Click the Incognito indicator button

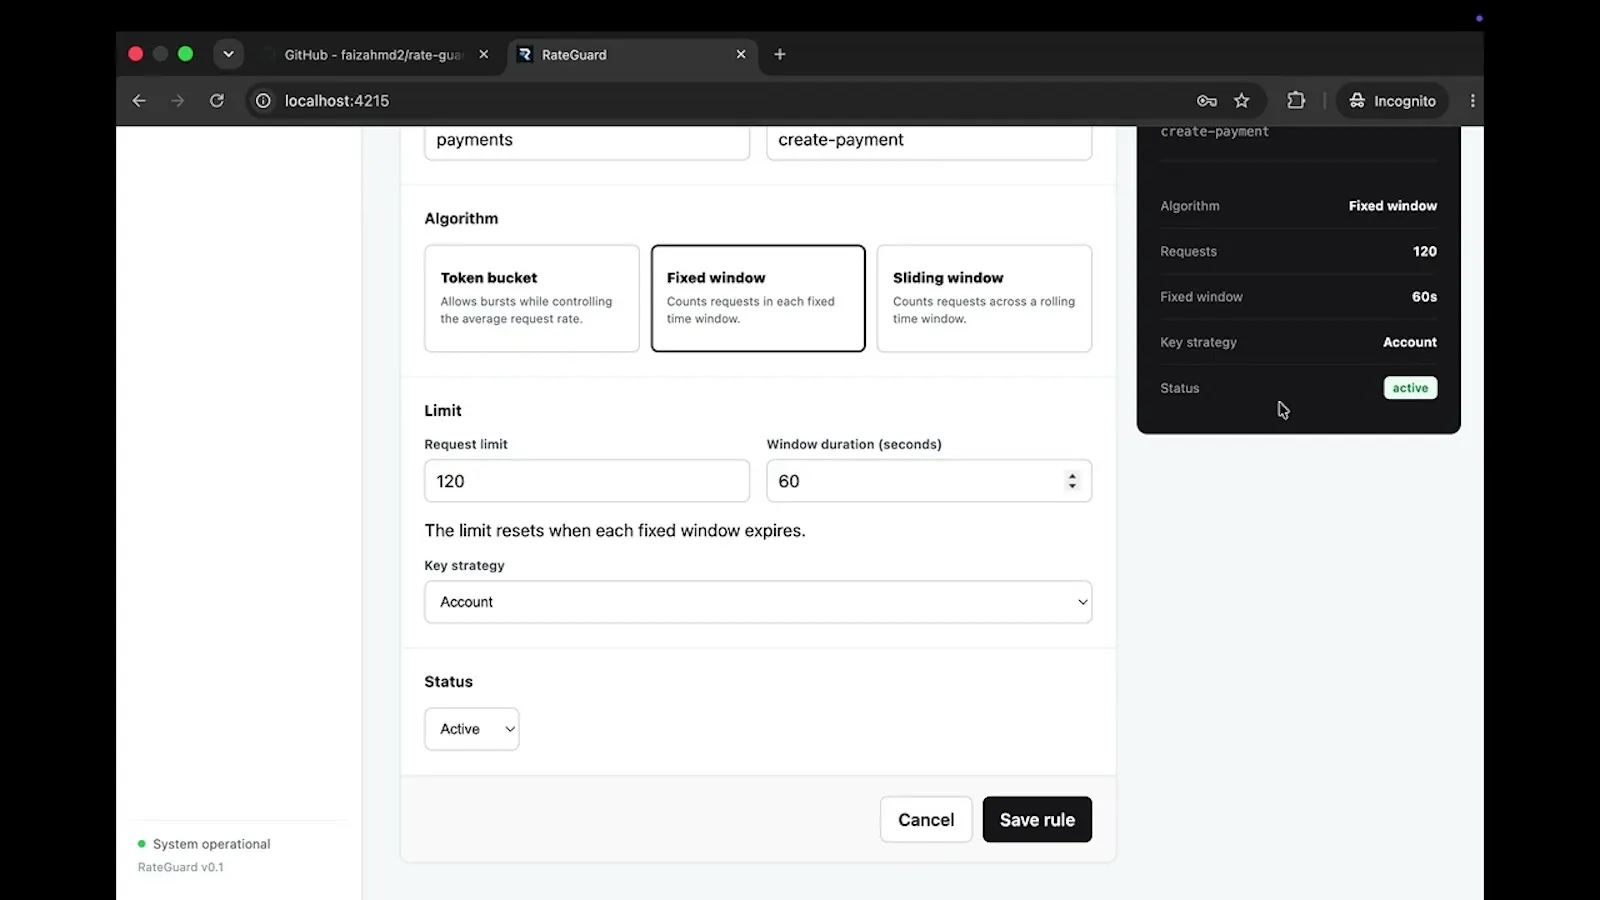coord(1392,100)
